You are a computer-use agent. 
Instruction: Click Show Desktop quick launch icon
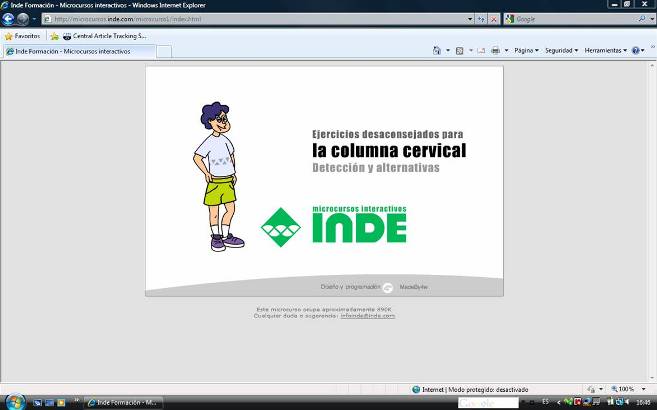38,403
